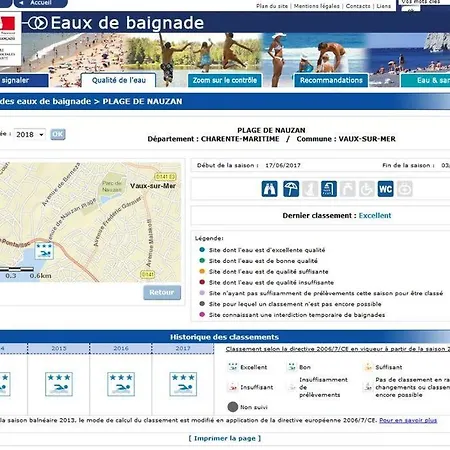
Task: Click the directive 2006/7/CE classification link
Action: 338,349
